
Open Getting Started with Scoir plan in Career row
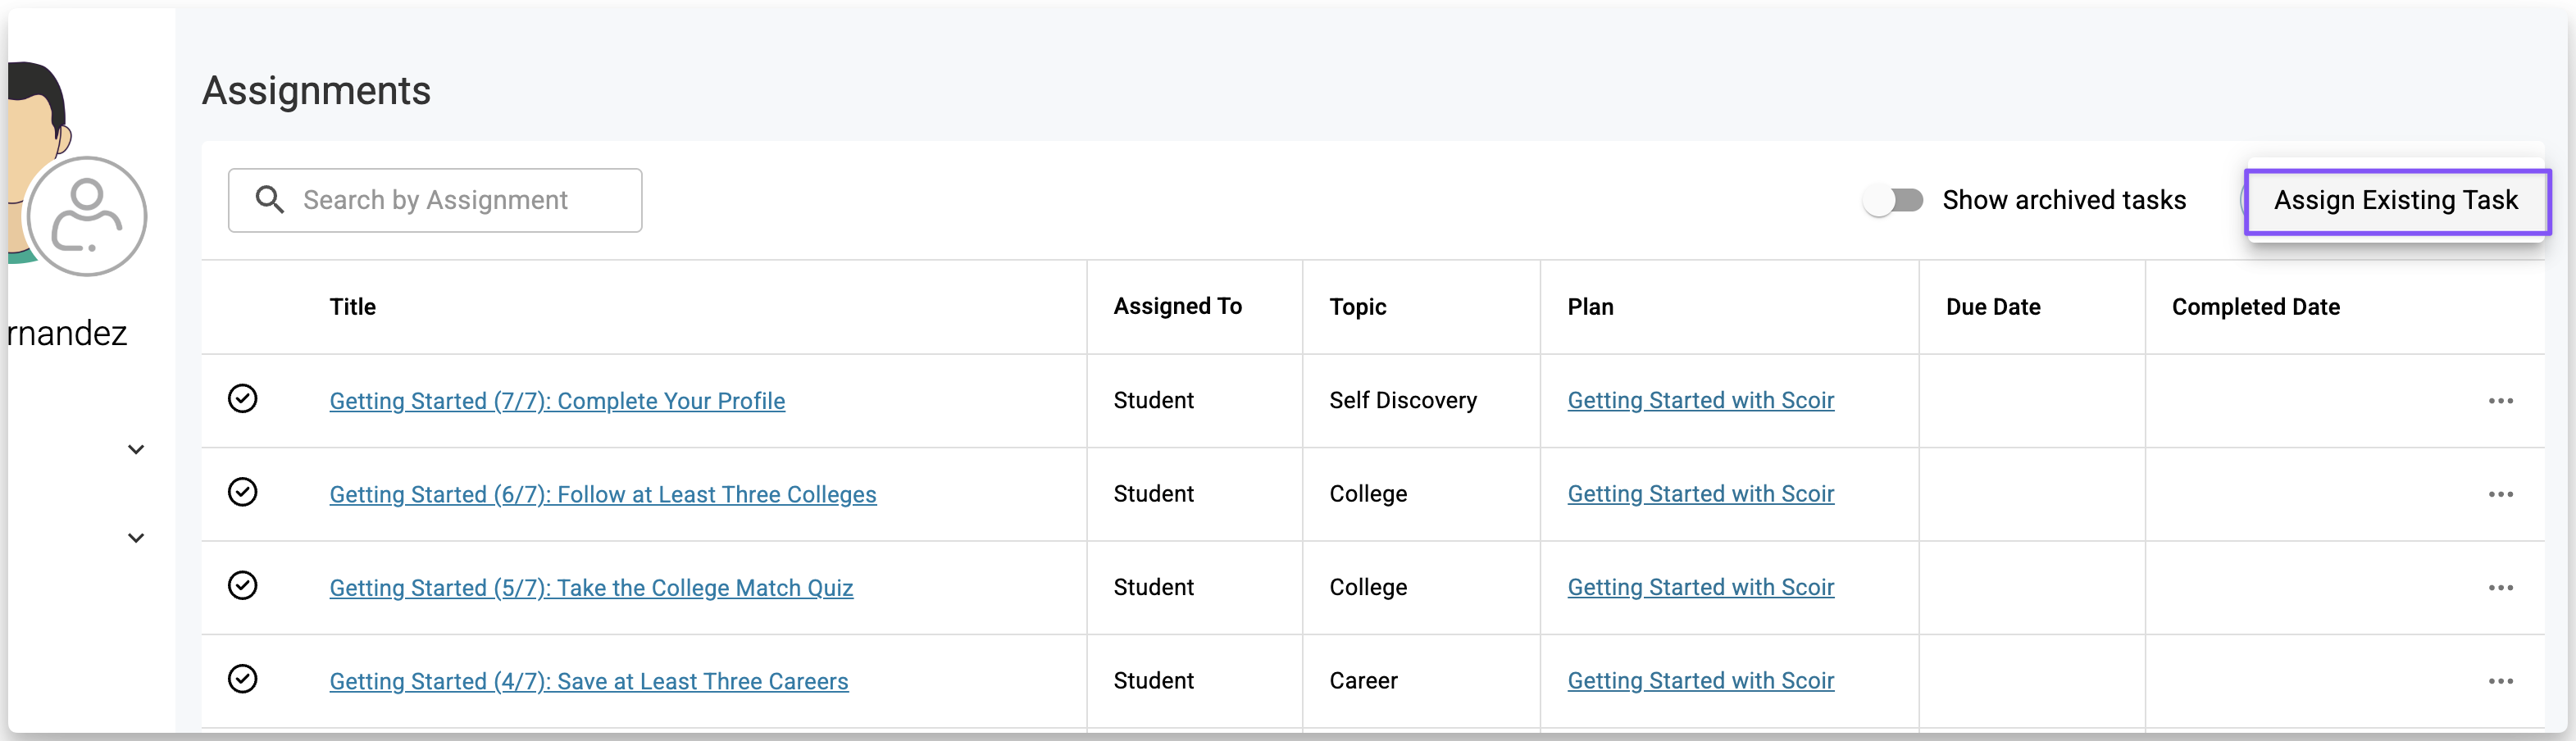pos(1700,681)
